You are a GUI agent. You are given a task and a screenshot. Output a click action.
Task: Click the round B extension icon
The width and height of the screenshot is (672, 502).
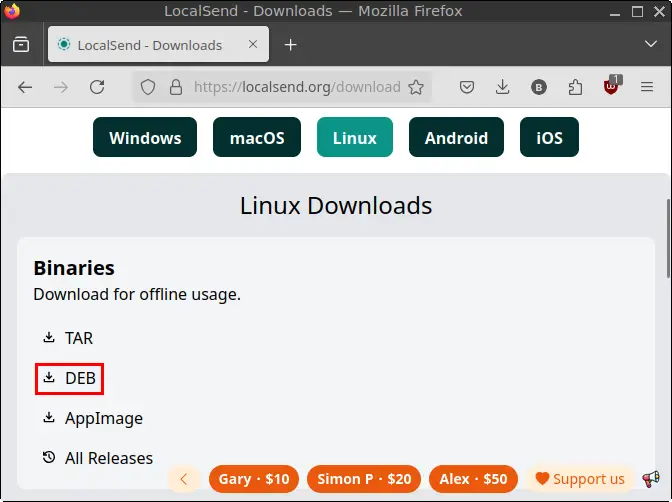539,87
